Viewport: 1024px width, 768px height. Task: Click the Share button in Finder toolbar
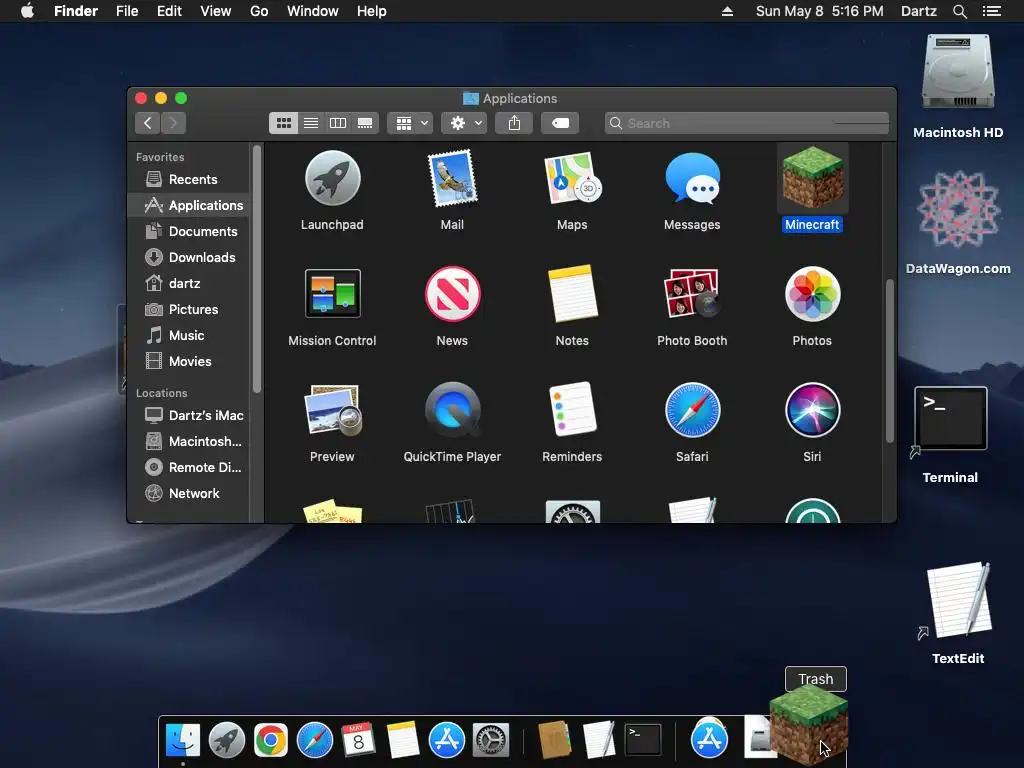(515, 123)
